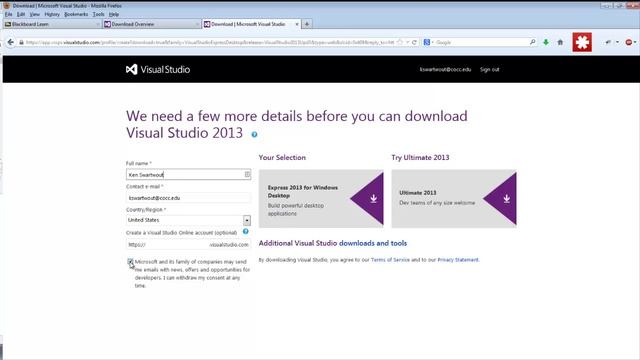Screen dimensions: 640x360
Task: Switch to the Download Overview tab
Action: coord(151,24)
